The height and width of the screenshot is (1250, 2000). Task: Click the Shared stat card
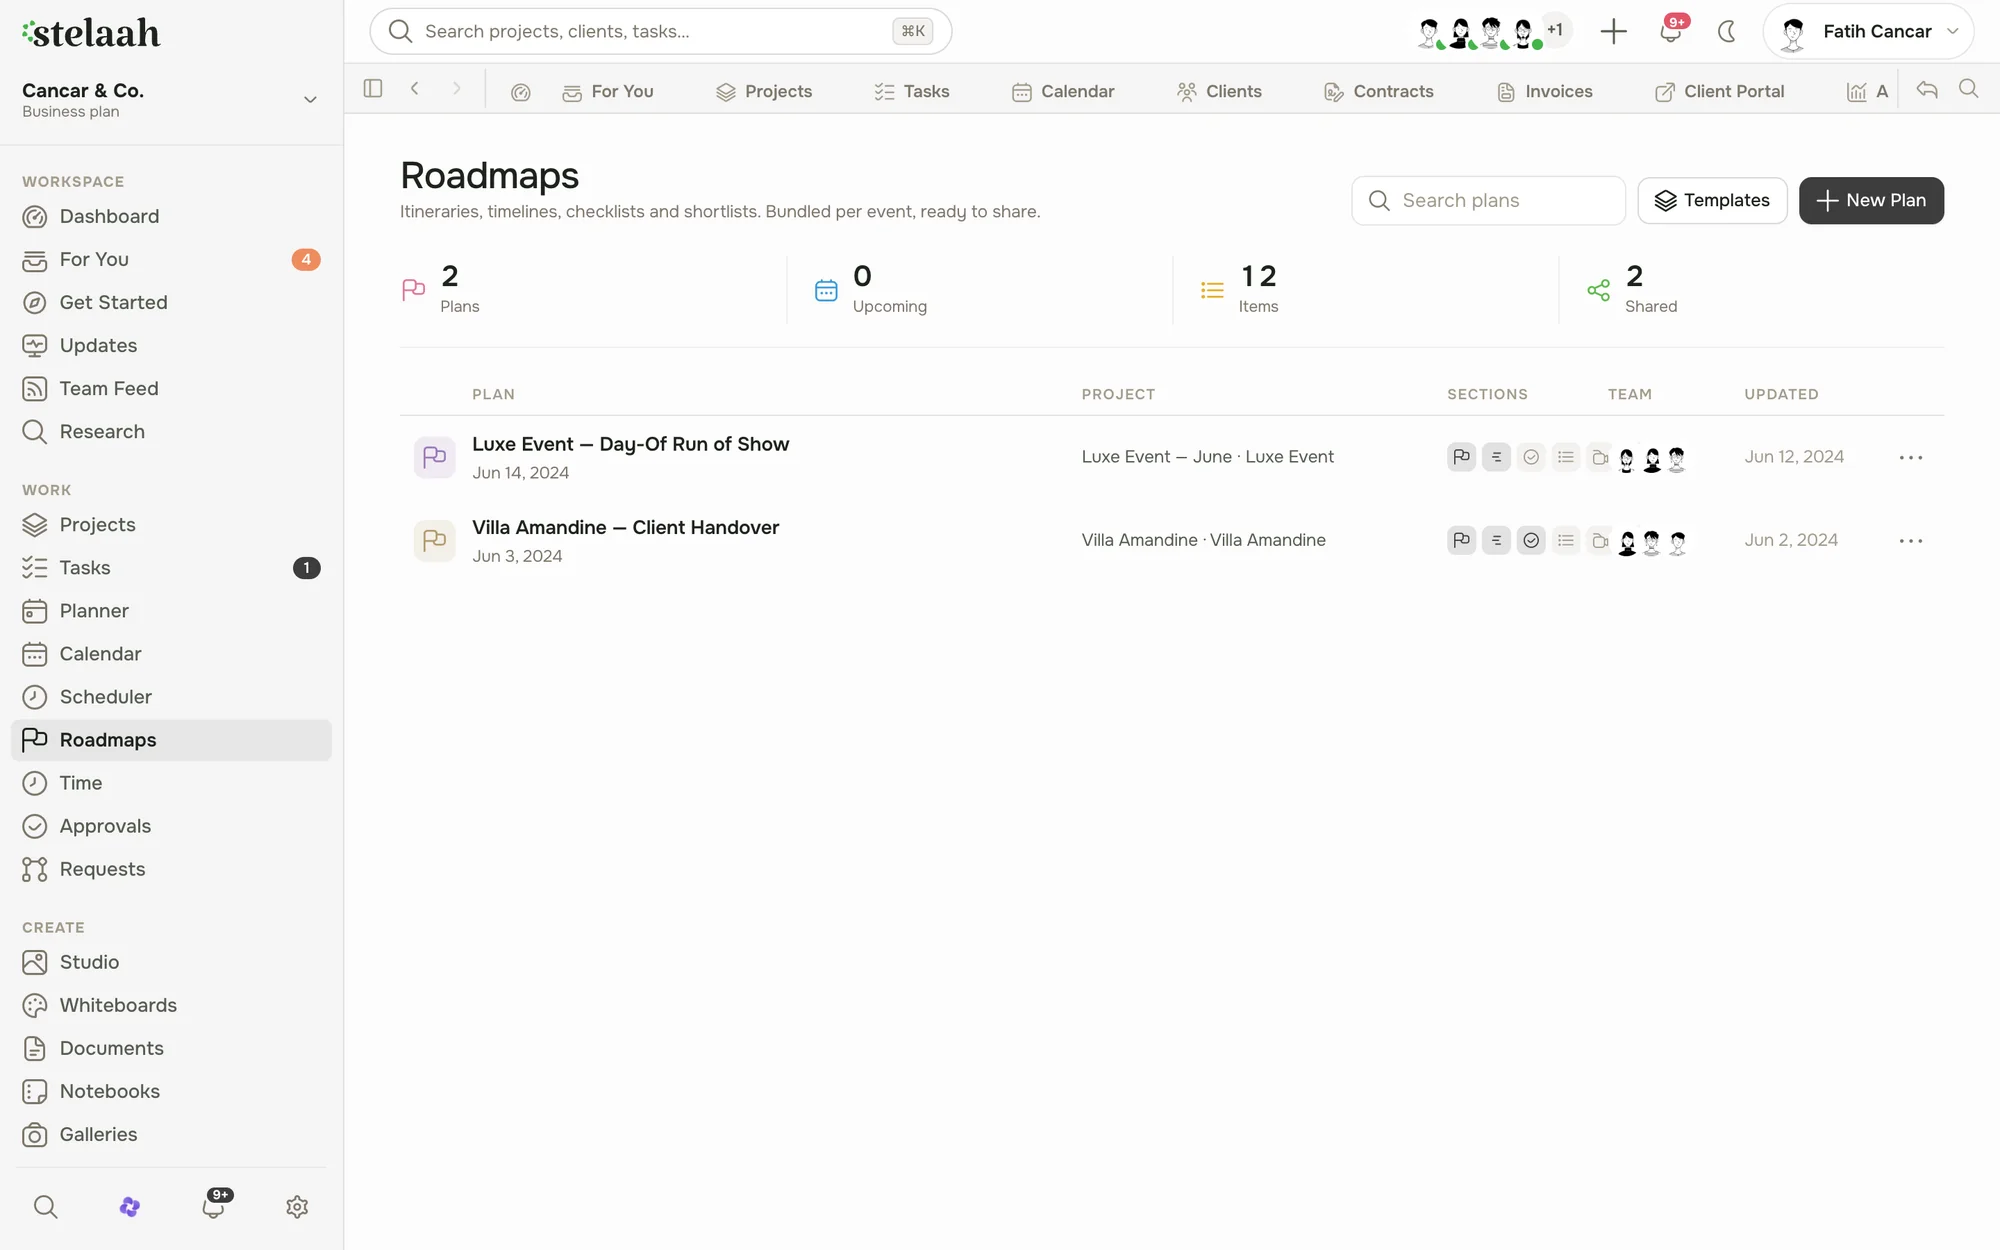coord(1751,289)
